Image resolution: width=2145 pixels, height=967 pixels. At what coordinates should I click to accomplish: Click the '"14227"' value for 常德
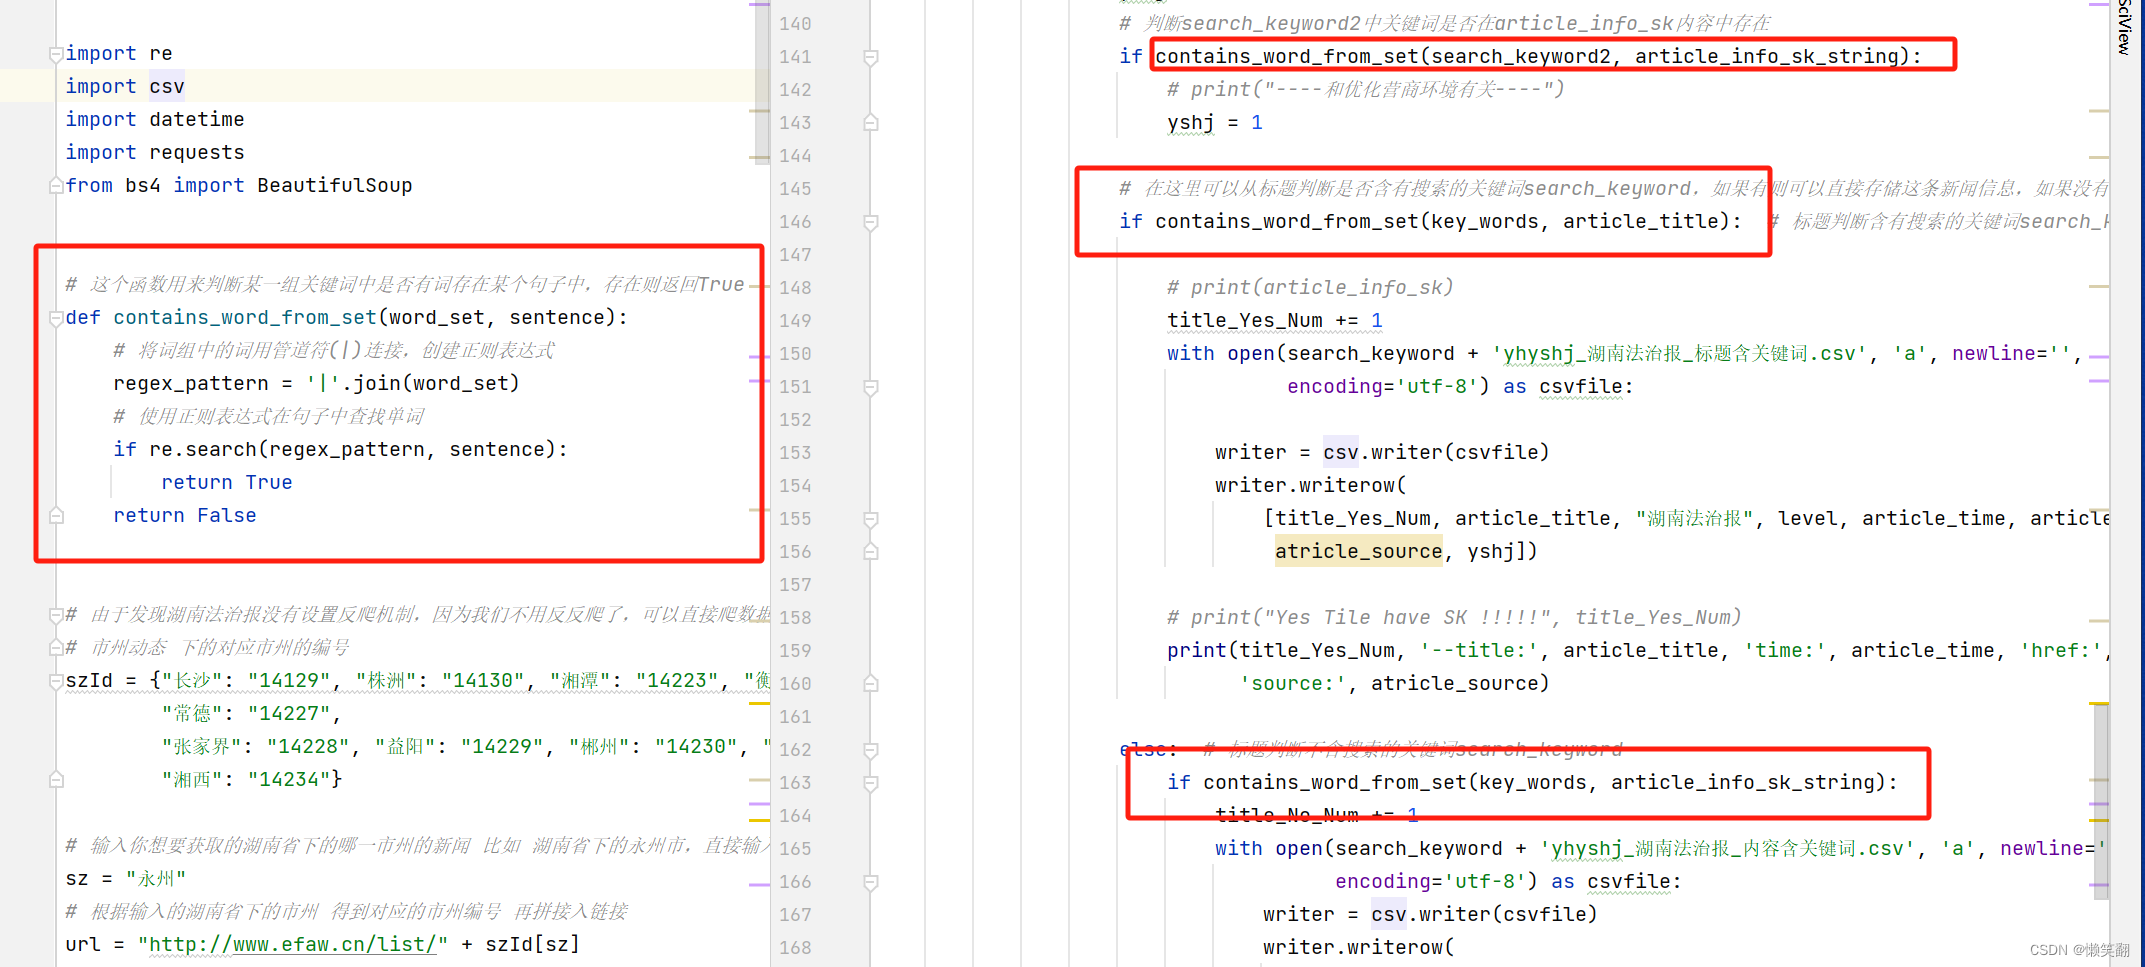[x=287, y=714]
